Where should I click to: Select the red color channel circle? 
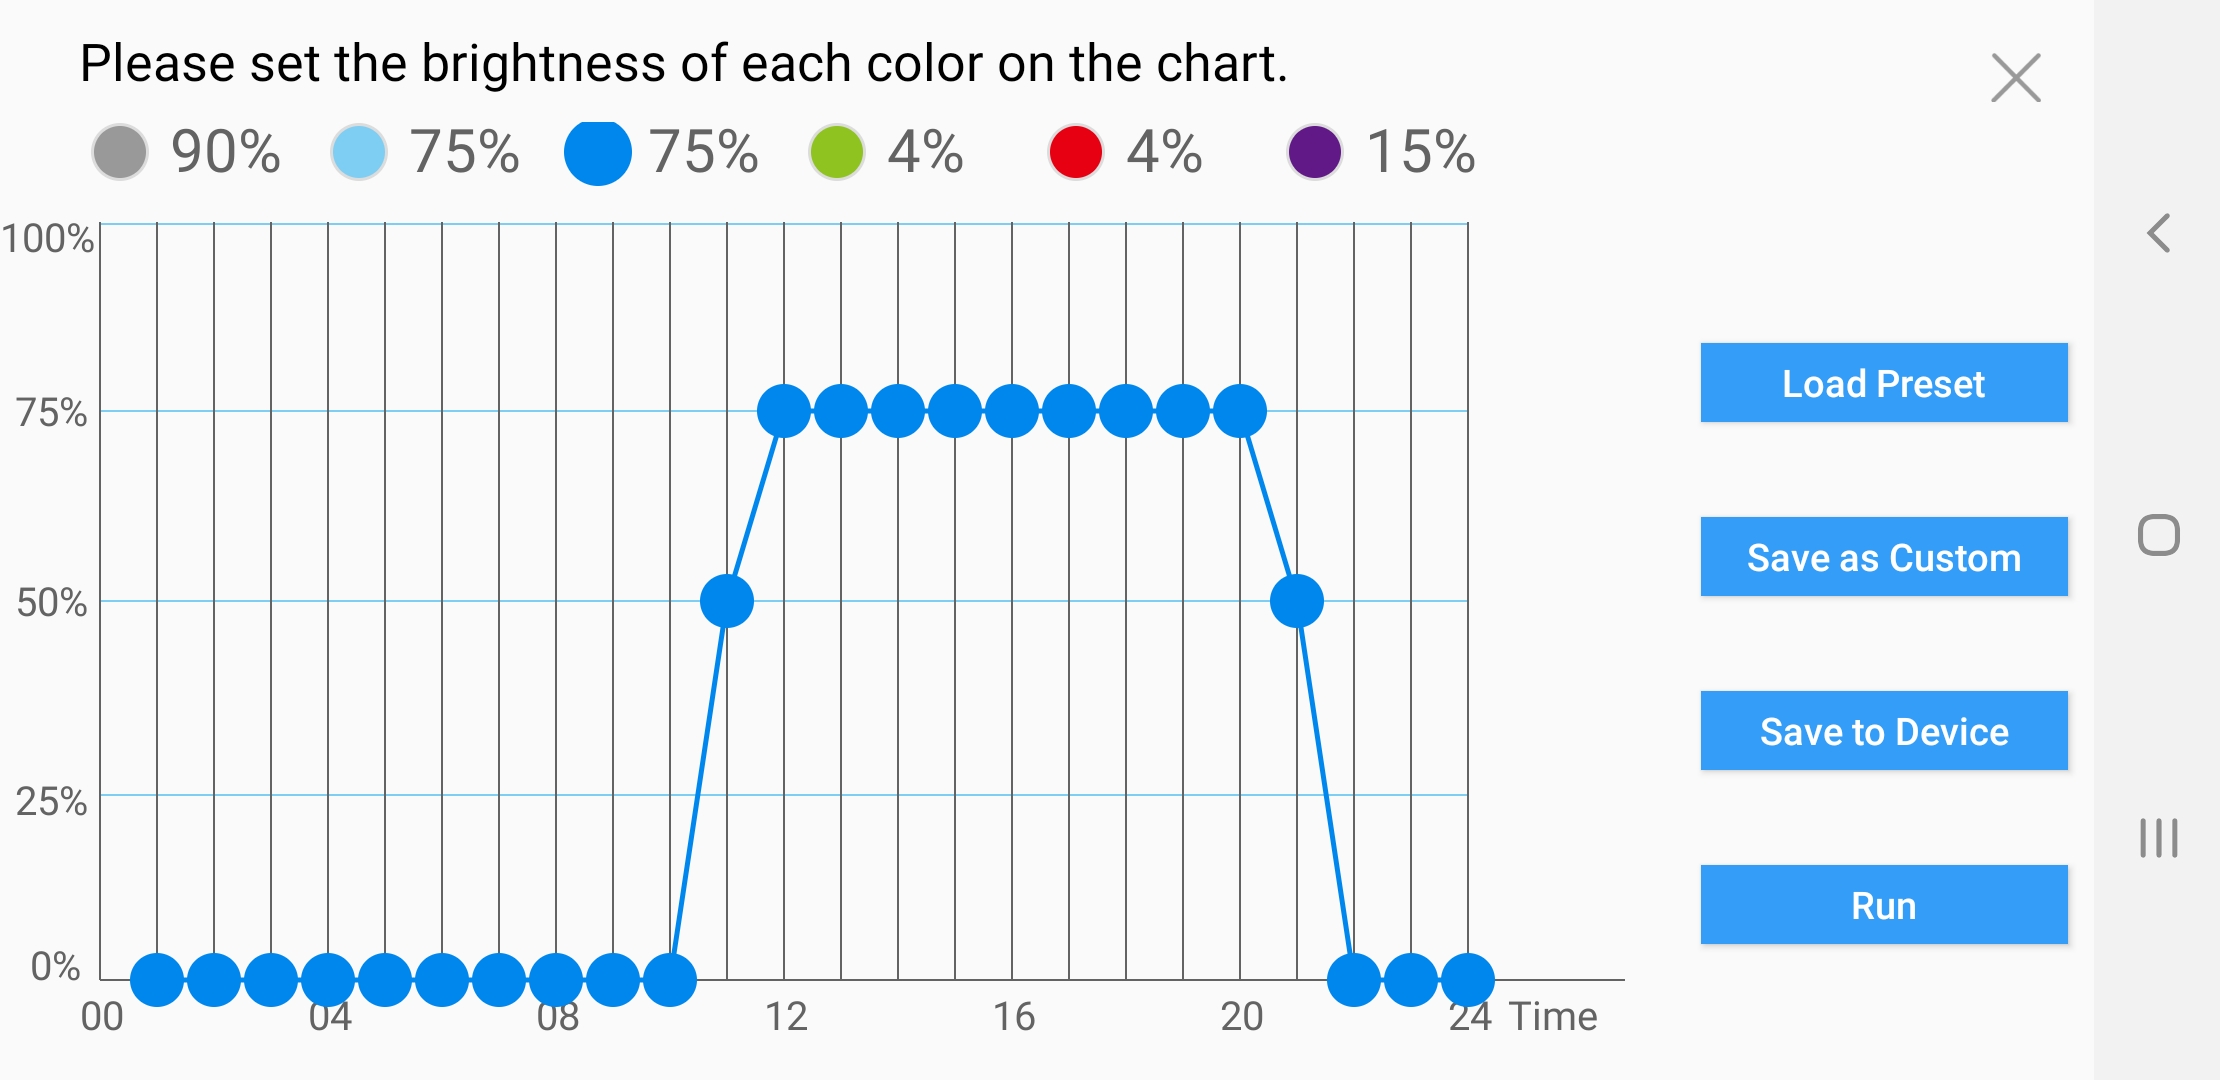(1075, 152)
